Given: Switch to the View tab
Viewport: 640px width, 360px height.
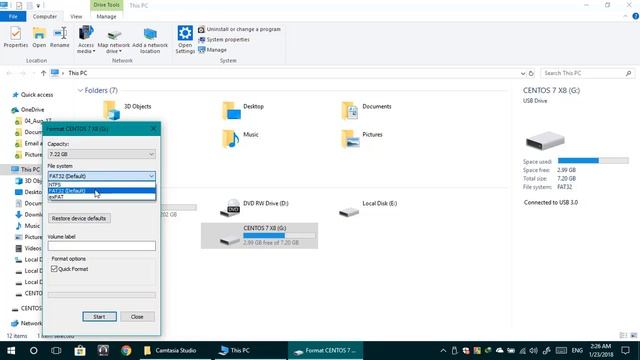Looking at the screenshot, I should 76,16.
